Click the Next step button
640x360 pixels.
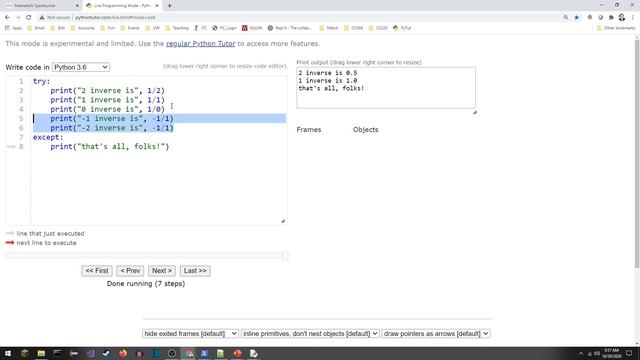(162, 271)
